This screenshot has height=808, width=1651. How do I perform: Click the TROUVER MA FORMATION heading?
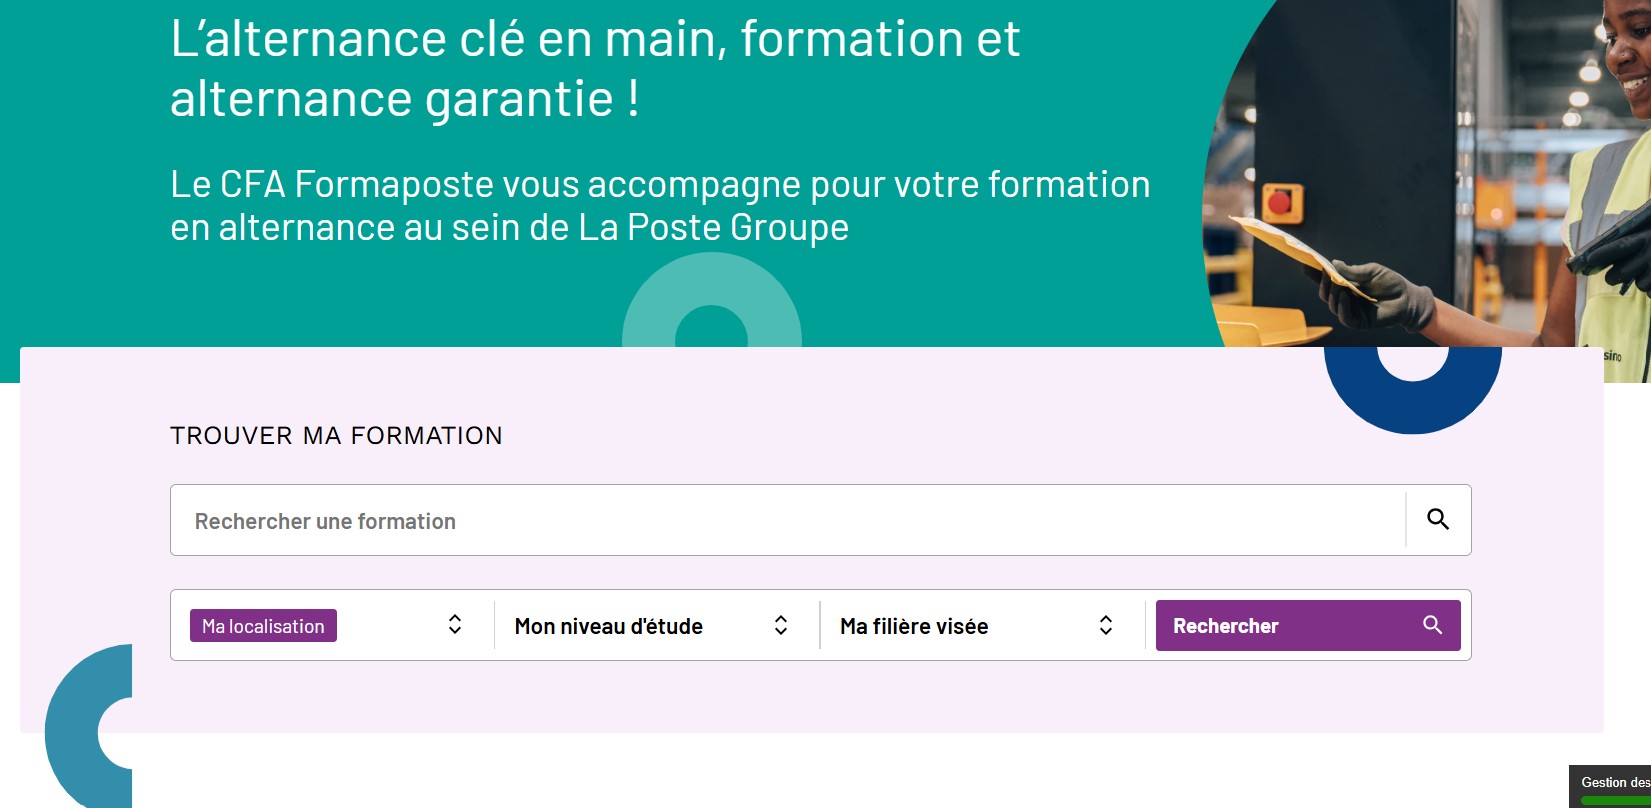pyautogui.click(x=336, y=435)
